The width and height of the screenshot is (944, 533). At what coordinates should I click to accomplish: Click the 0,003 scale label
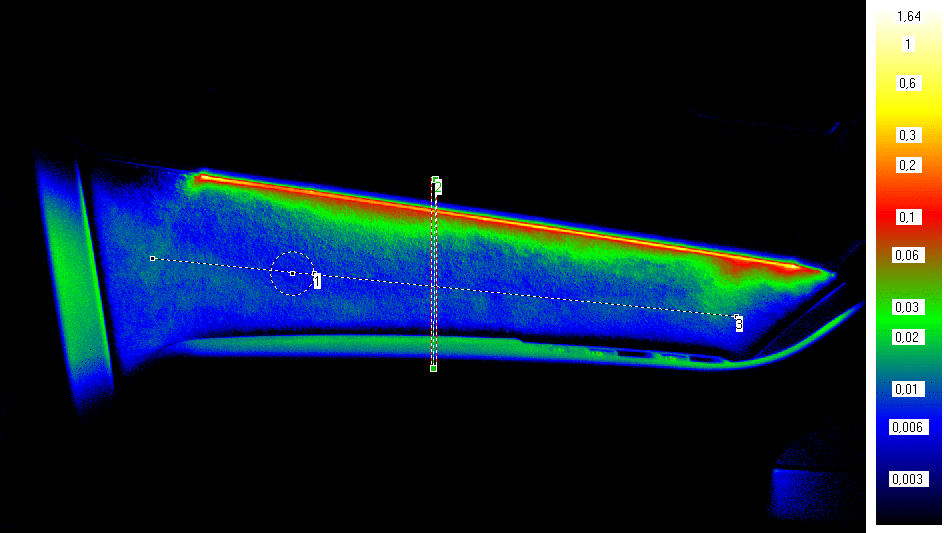click(908, 479)
